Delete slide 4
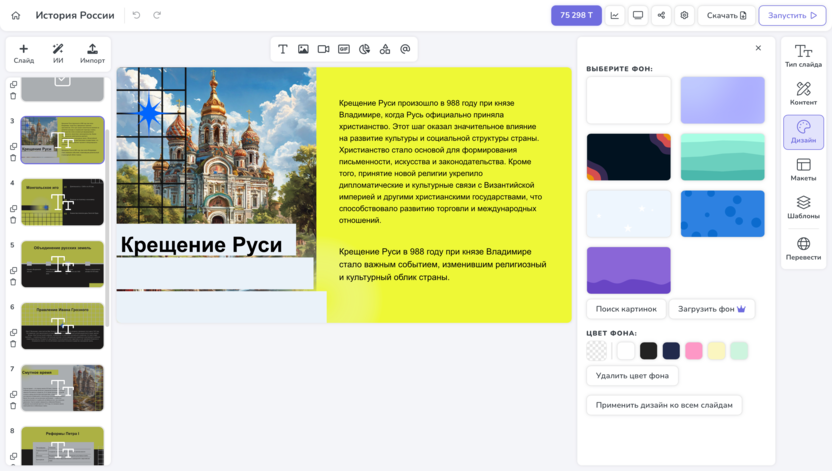 (13, 220)
